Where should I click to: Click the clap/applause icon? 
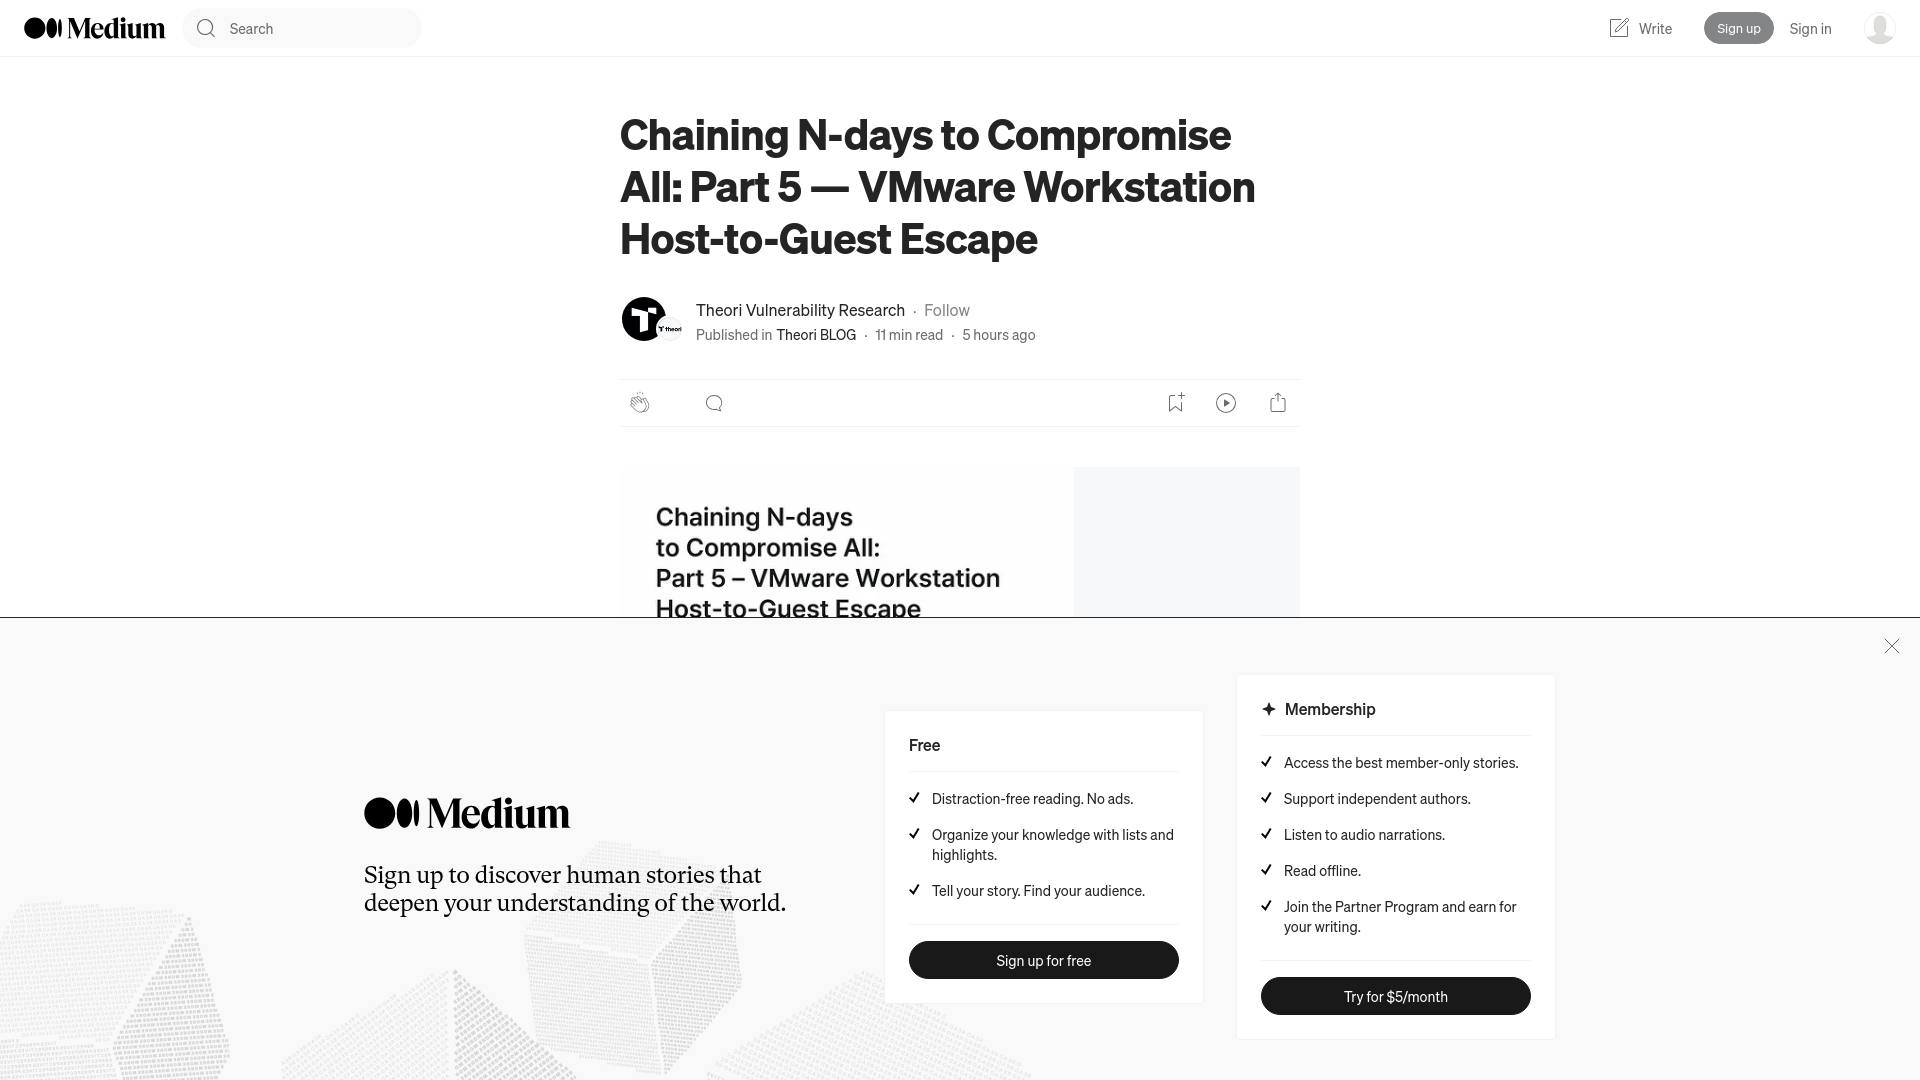tap(640, 402)
